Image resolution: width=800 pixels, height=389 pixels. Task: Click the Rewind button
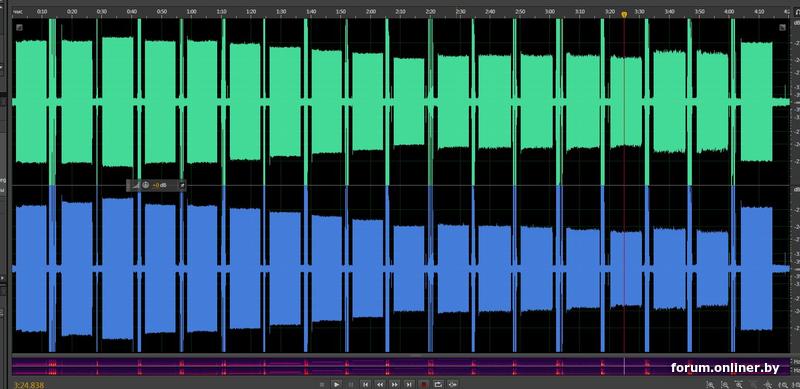coord(380,384)
